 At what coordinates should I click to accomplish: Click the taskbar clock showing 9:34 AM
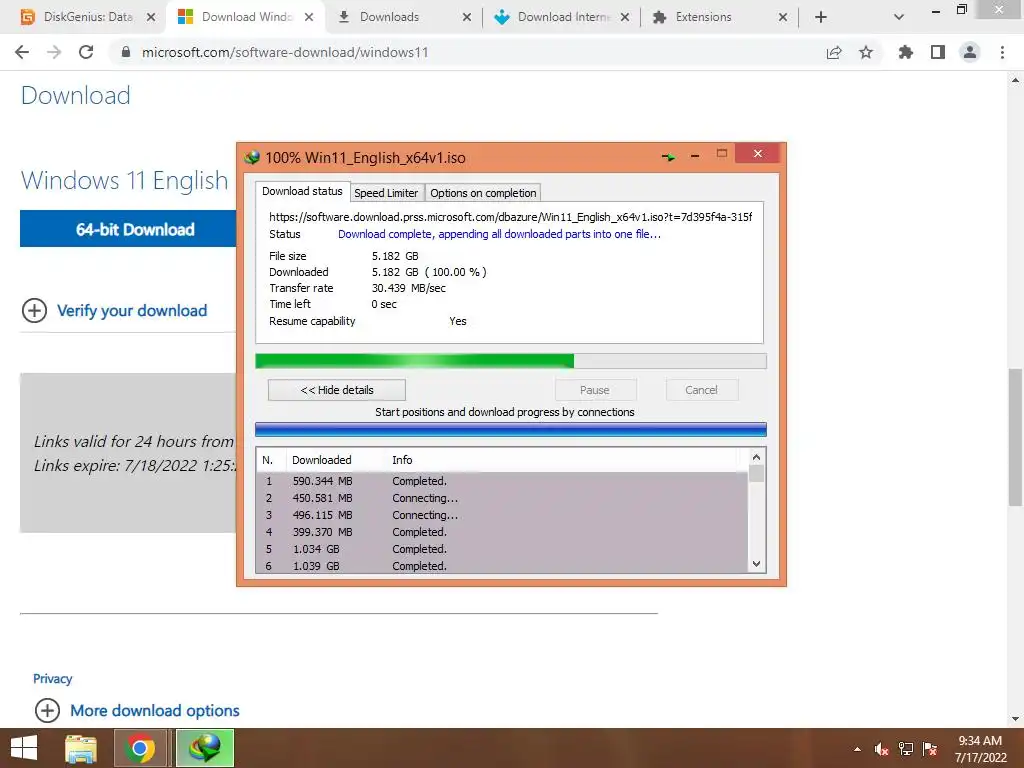point(980,749)
